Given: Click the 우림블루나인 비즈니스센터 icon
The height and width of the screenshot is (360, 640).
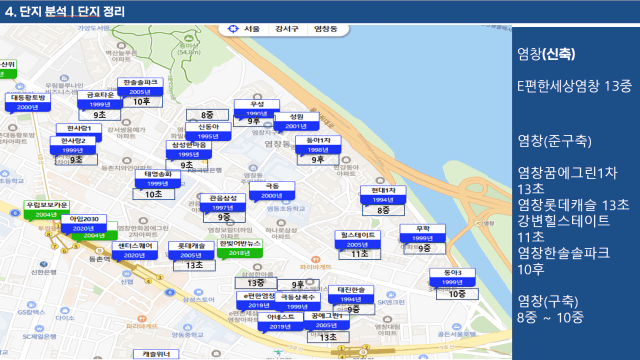Looking at the screenshot, I should point(64,78).
